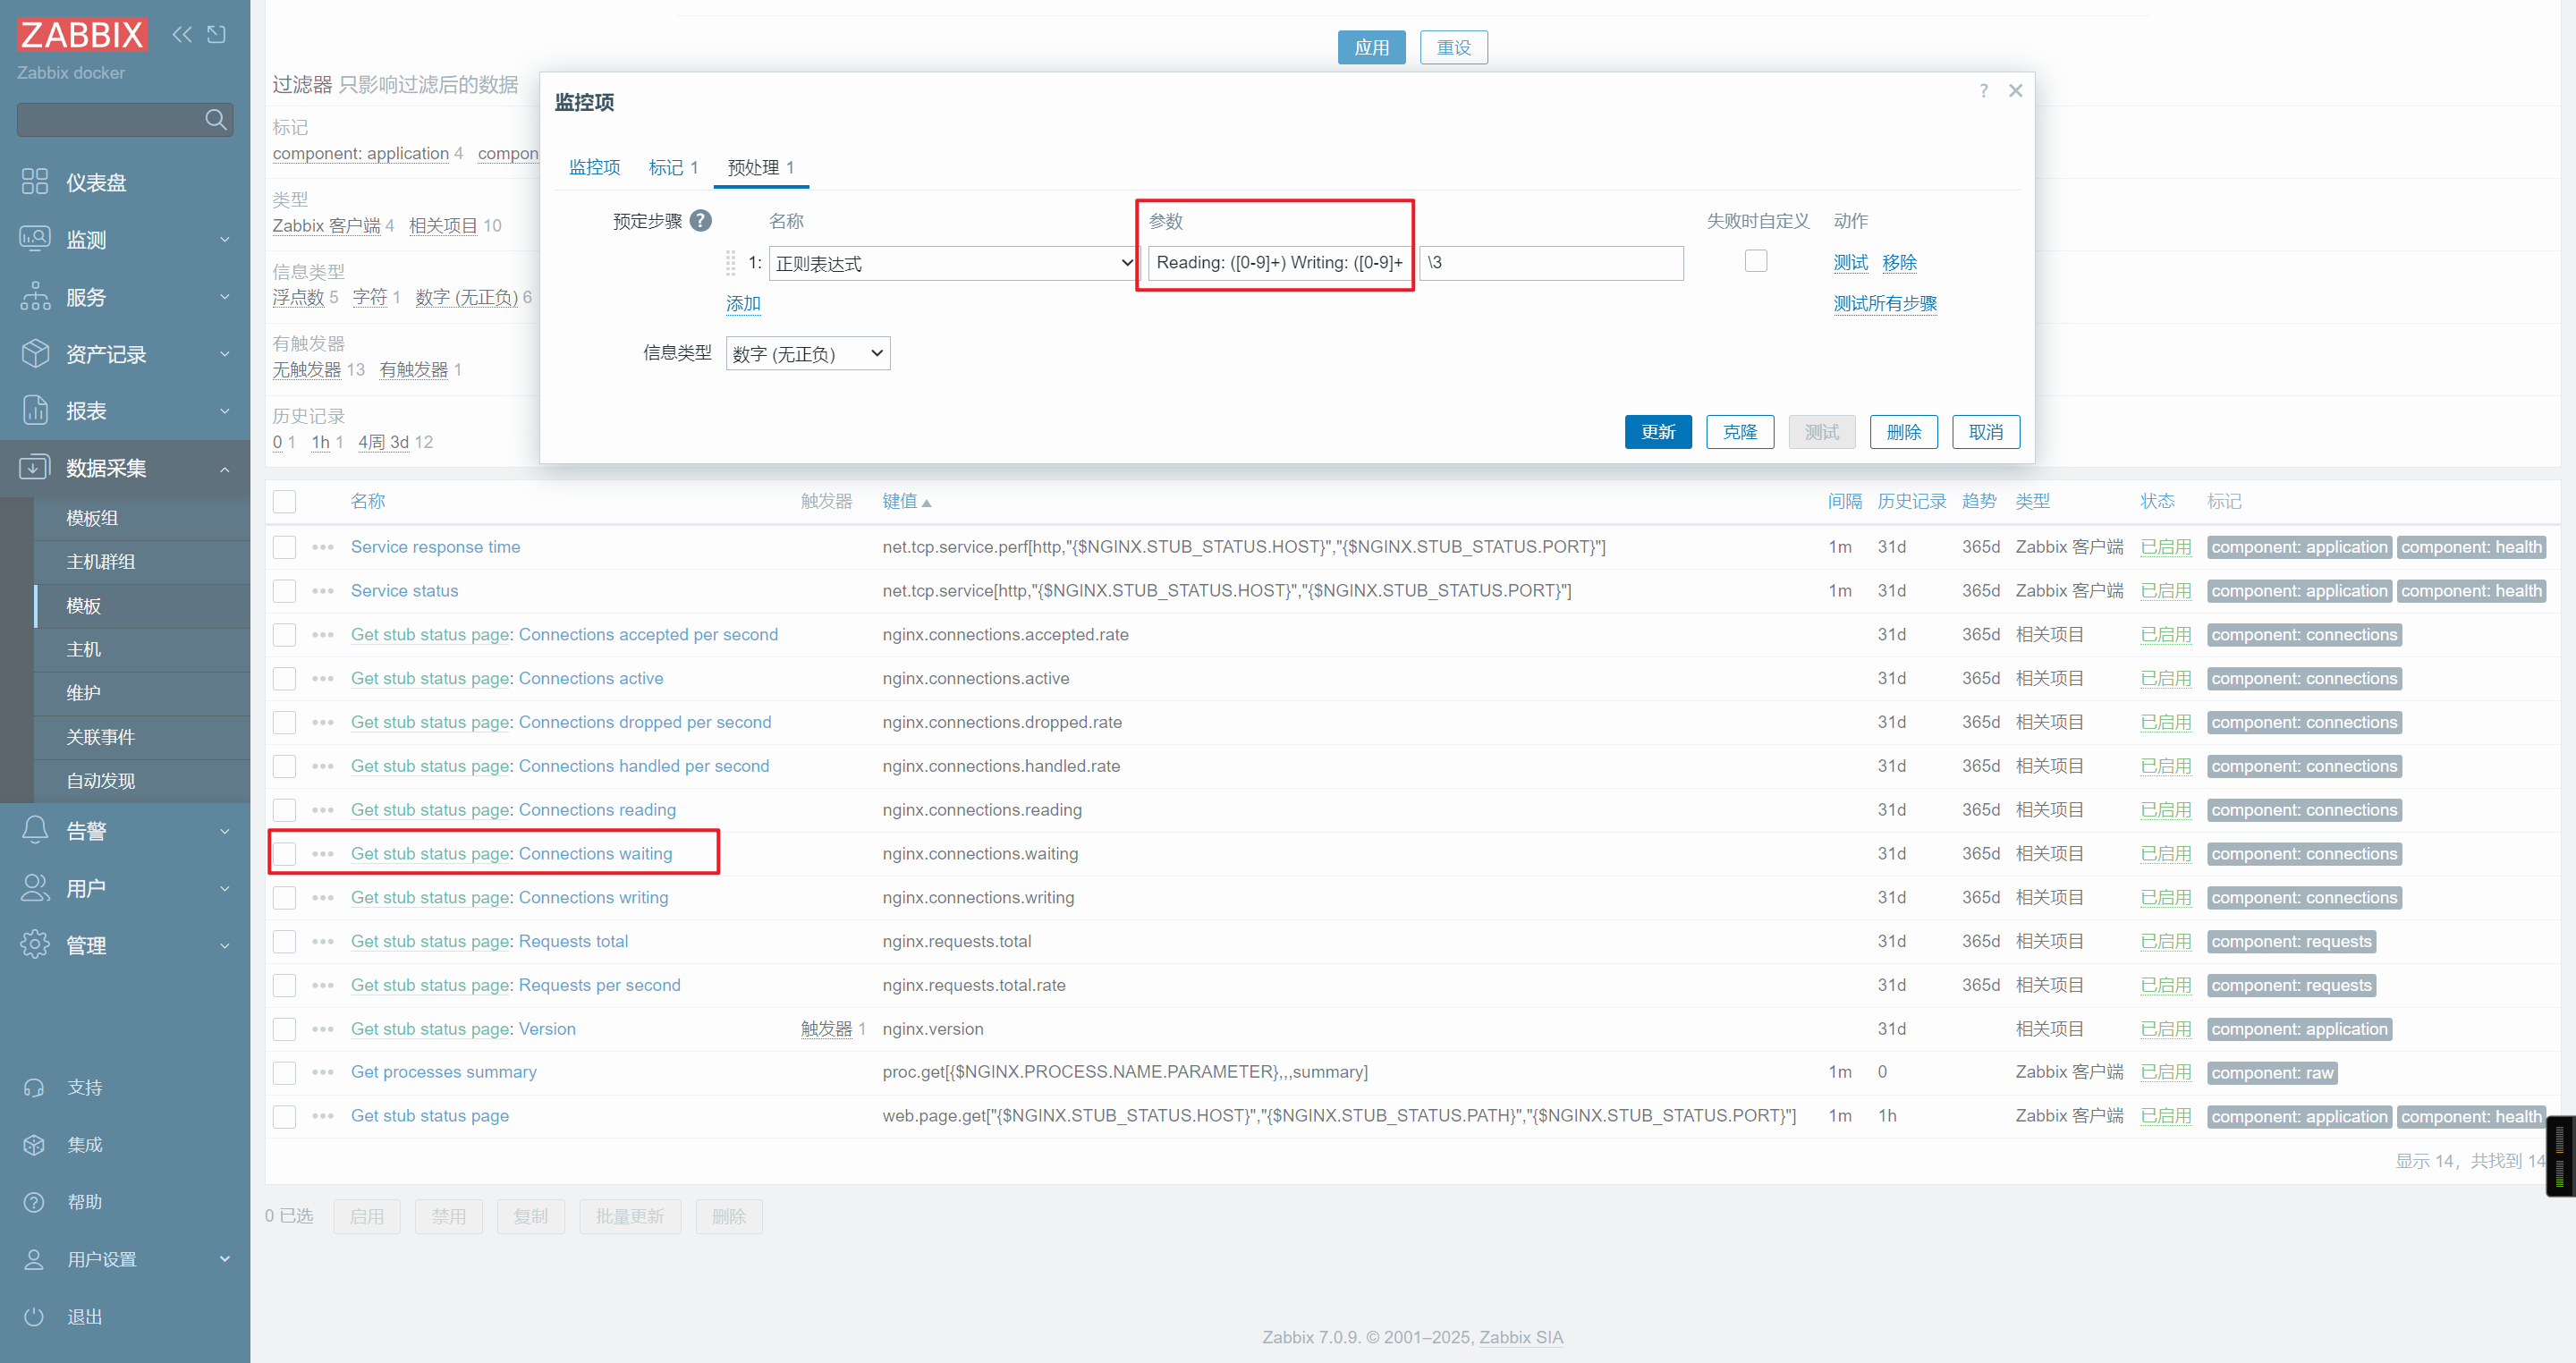This screenshot has width=2576, height=1363.
Task: Open the 监测 monitoring menu icon
Action: pyautogui.click(x=35, y=239)
